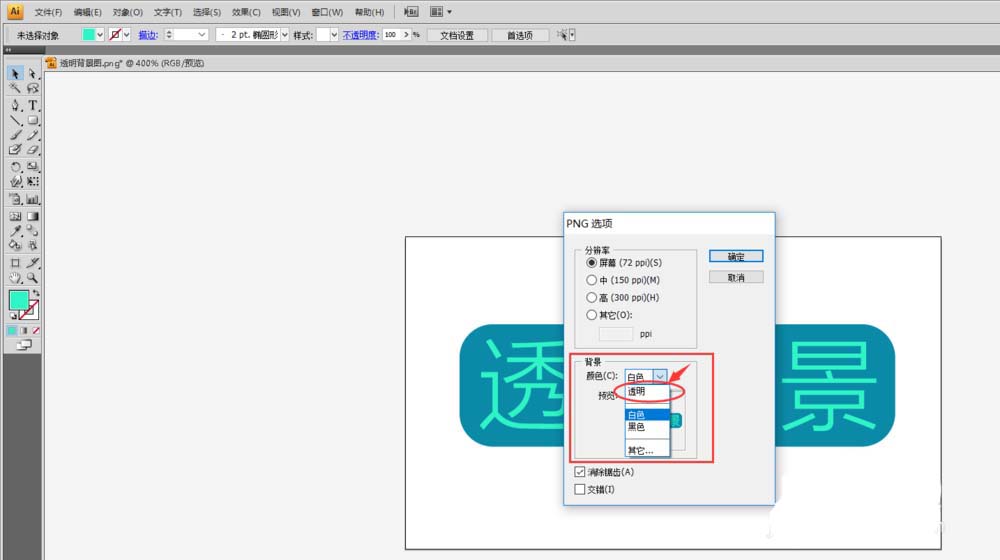The width and height of the screenshot is (1000, 560).
Task: Choose the Rectangle shape tool
Action: (x=33, y=120)
